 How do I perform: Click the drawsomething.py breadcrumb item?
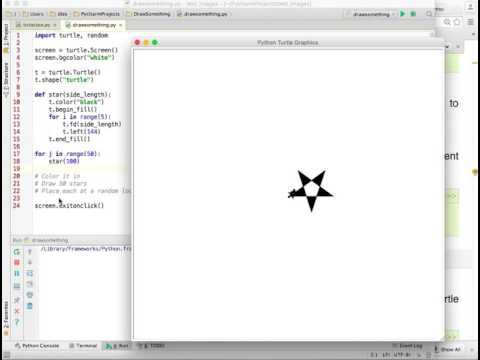[x=202, y=14]
